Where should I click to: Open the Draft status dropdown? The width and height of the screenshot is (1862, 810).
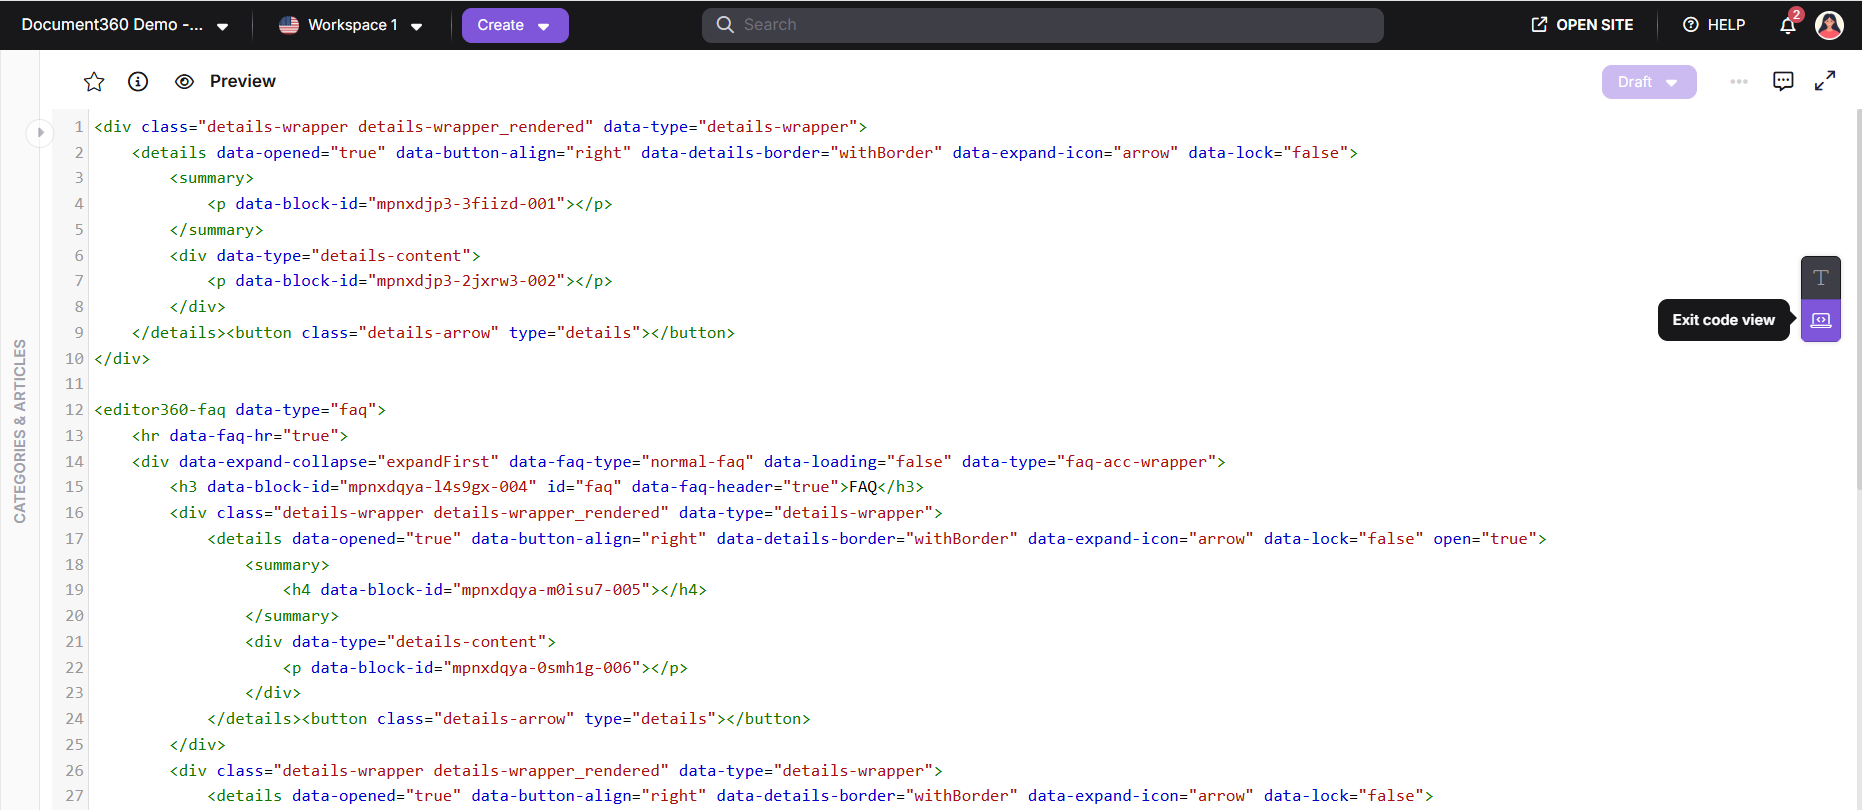[x=1649, y=82]
